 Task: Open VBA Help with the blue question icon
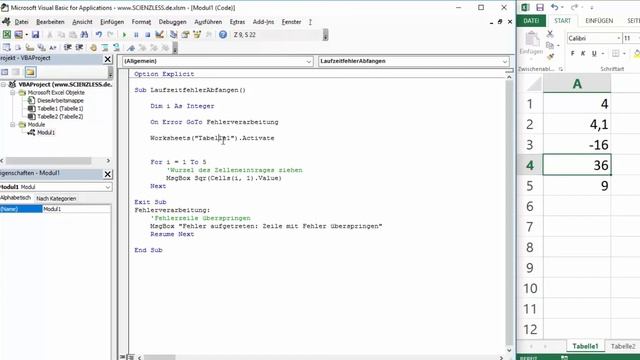[223, 35]
